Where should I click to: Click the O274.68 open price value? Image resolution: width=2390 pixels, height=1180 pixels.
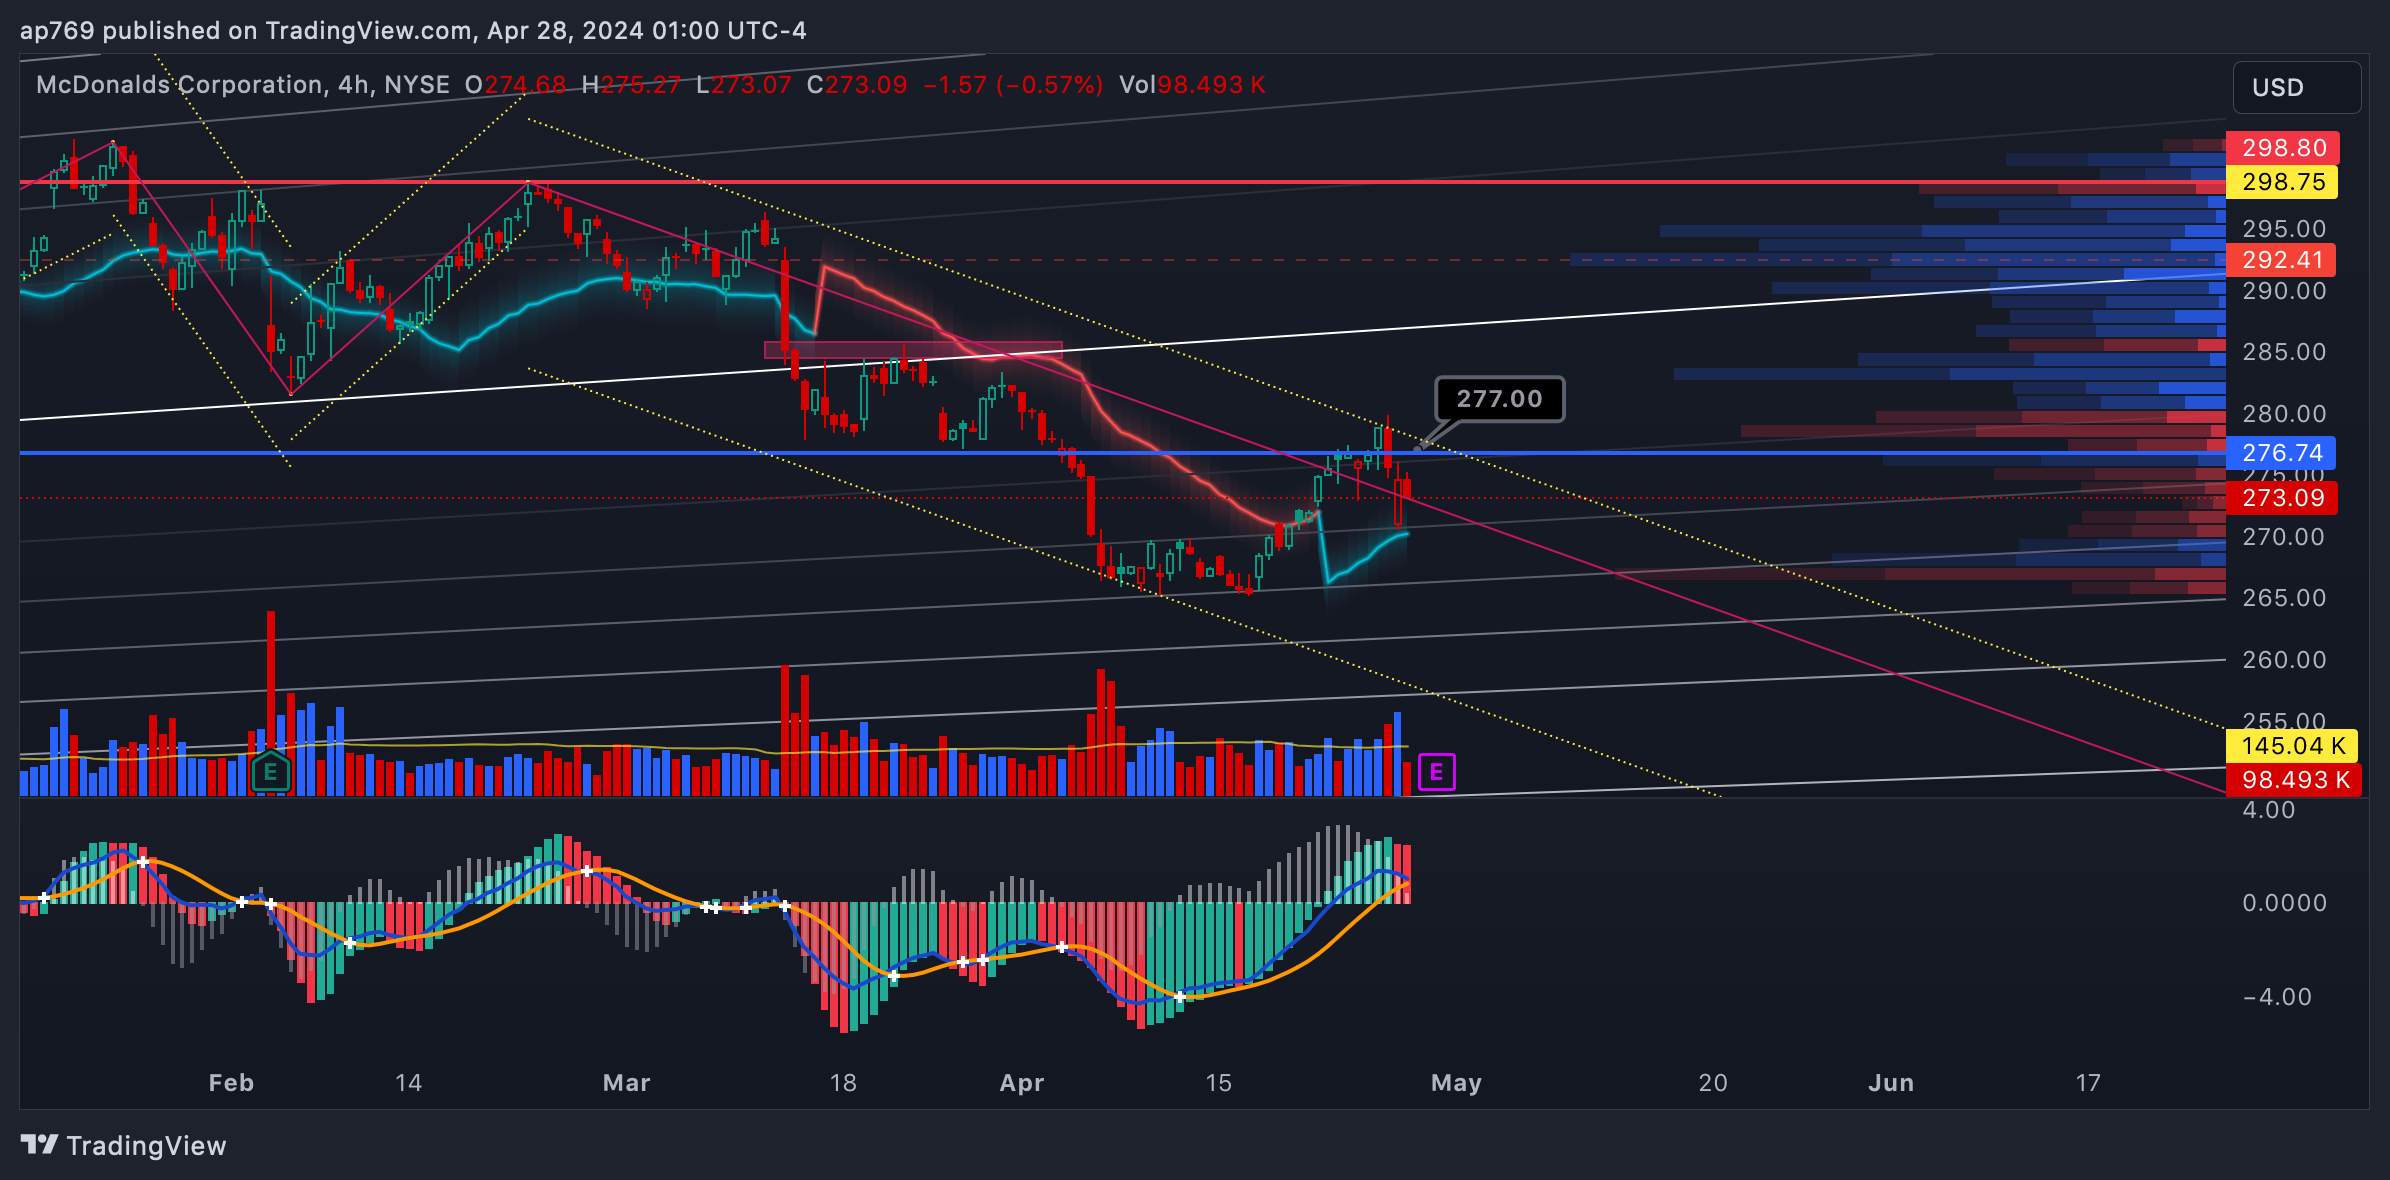pyautogui.click(x=516, y=85)
